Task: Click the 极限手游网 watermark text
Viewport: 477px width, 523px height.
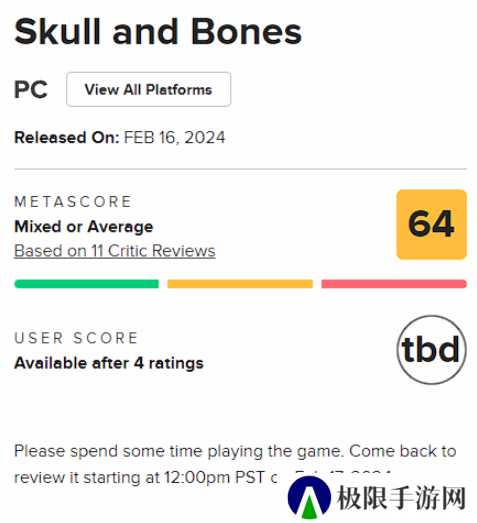Action: click(401, 498)
